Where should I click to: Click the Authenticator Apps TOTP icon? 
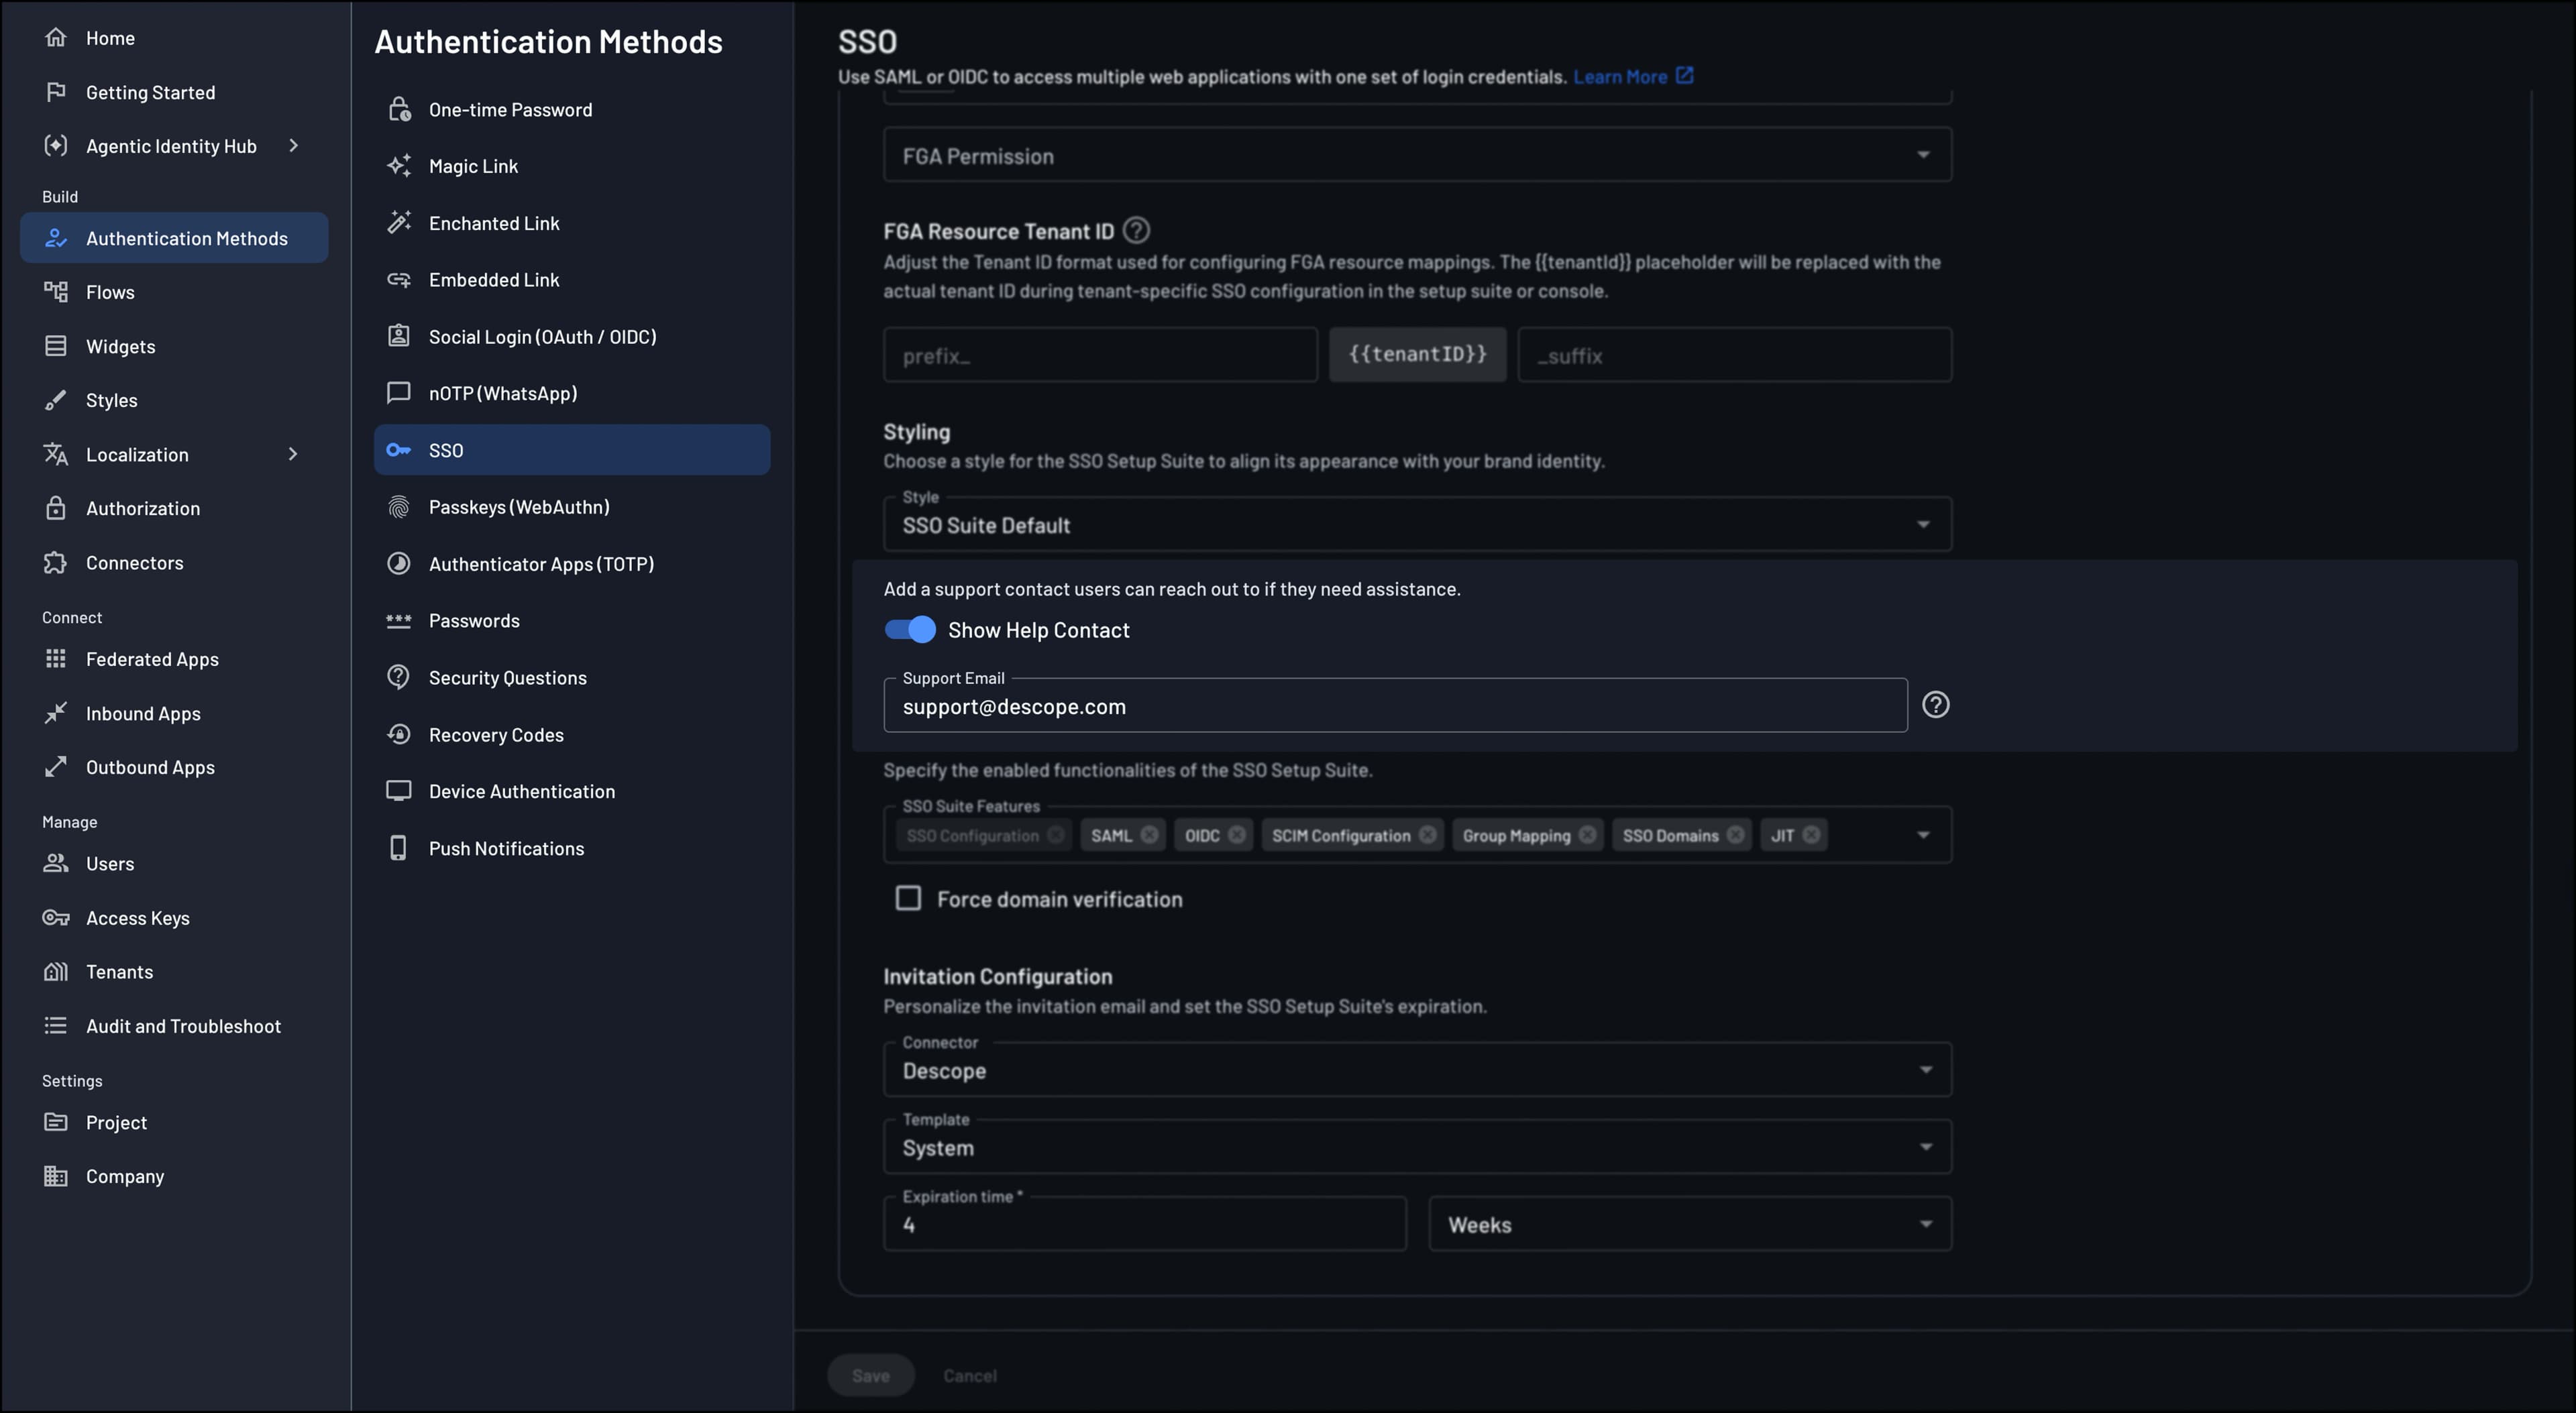coord(399,564)
